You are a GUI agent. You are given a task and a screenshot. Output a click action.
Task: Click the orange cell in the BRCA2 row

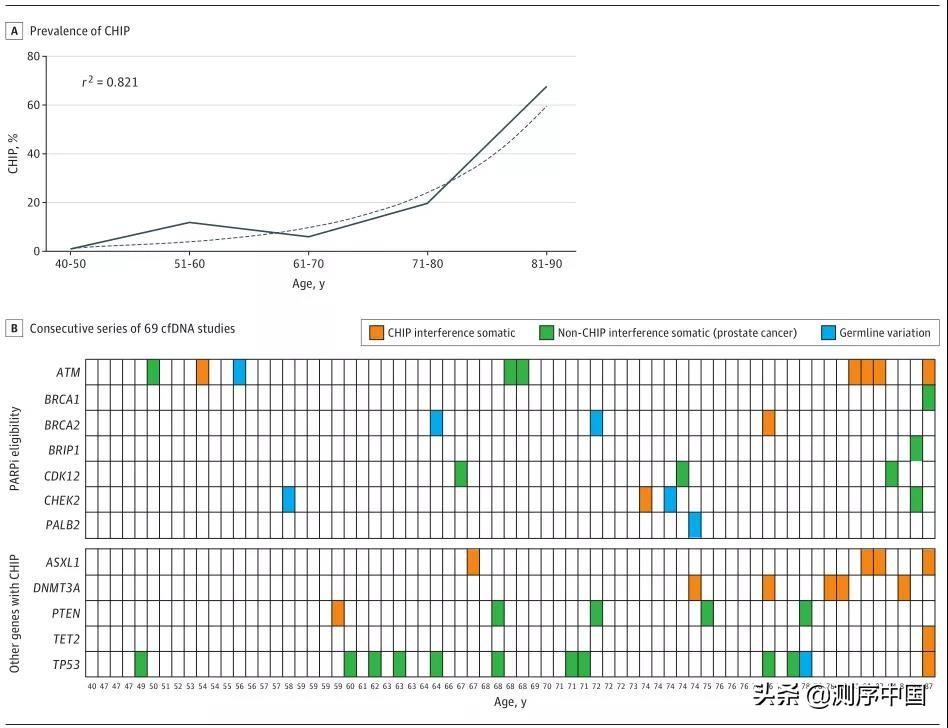click(x=768, y=423)
